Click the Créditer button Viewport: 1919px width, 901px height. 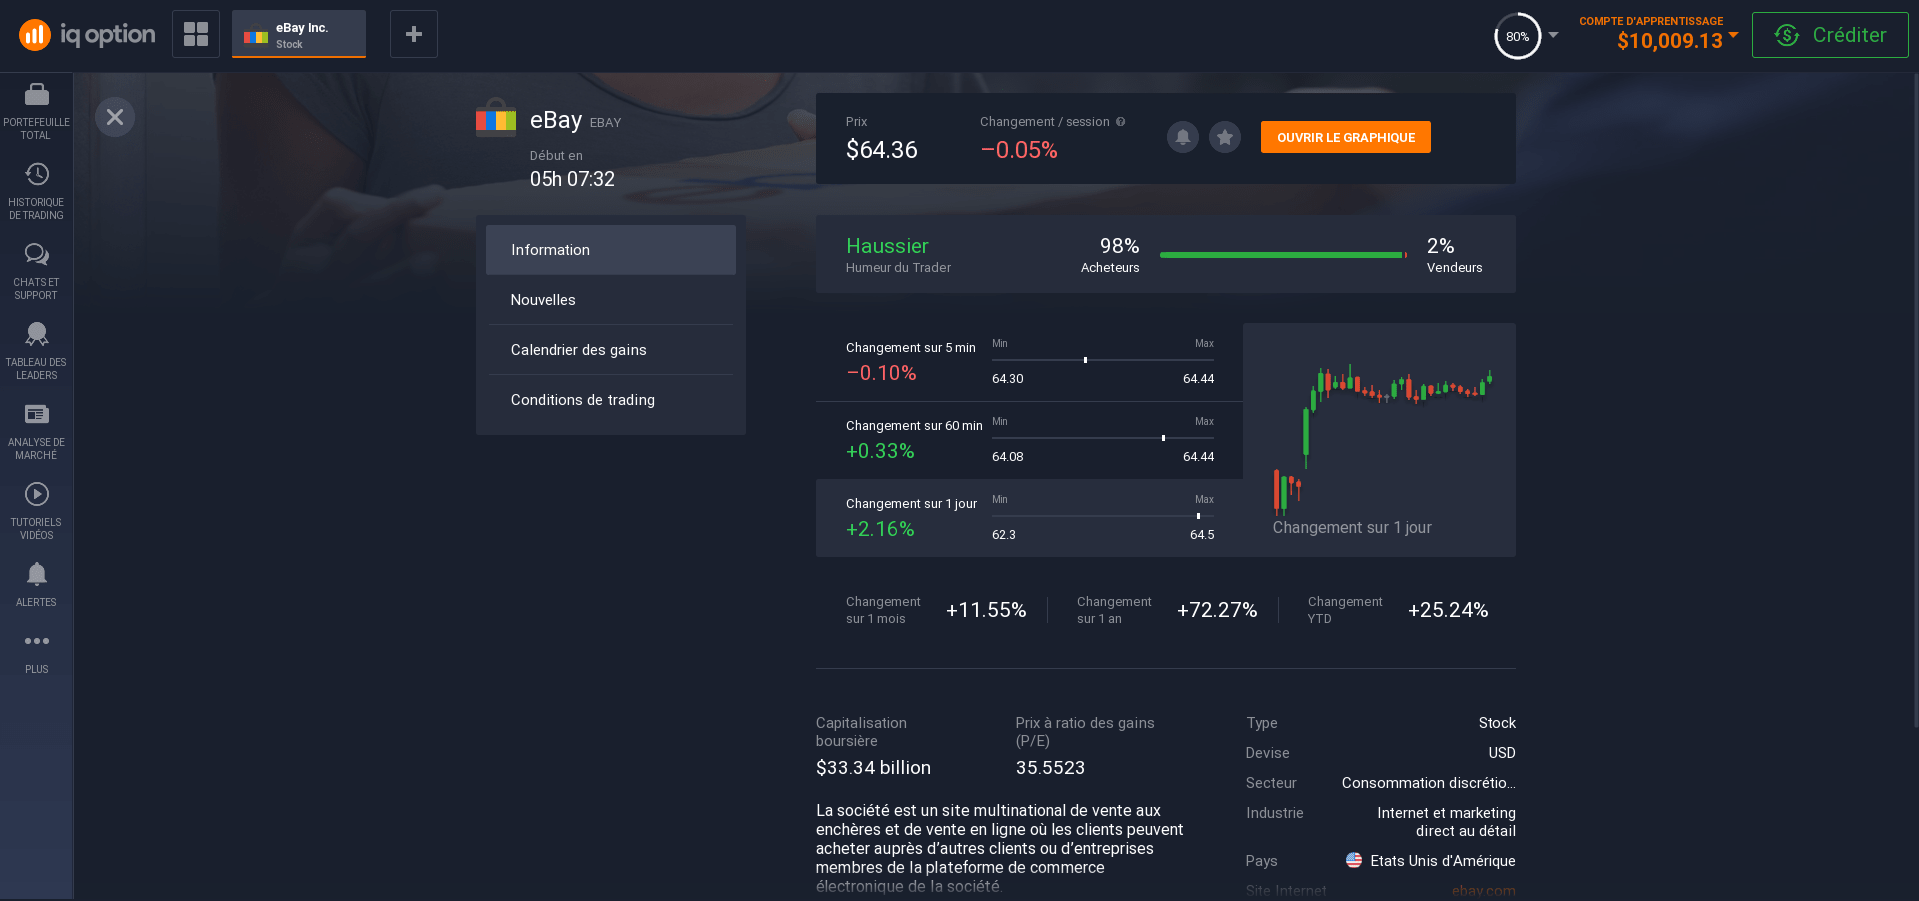(1830, 34)
